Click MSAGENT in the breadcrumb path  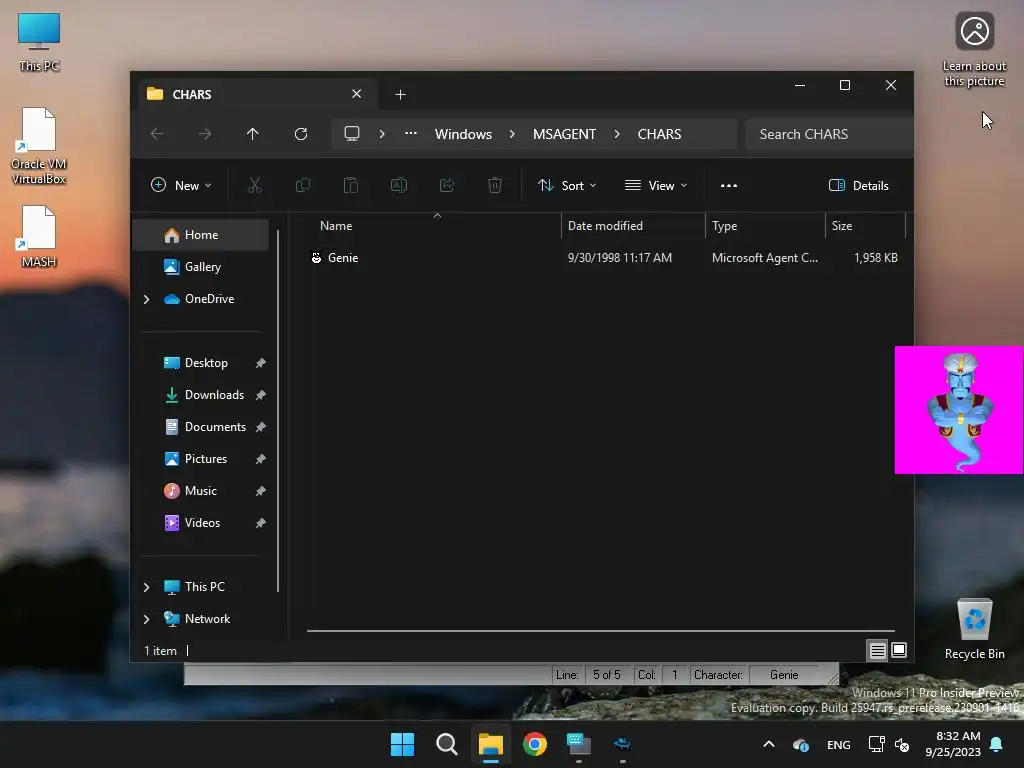click(564, 134)
